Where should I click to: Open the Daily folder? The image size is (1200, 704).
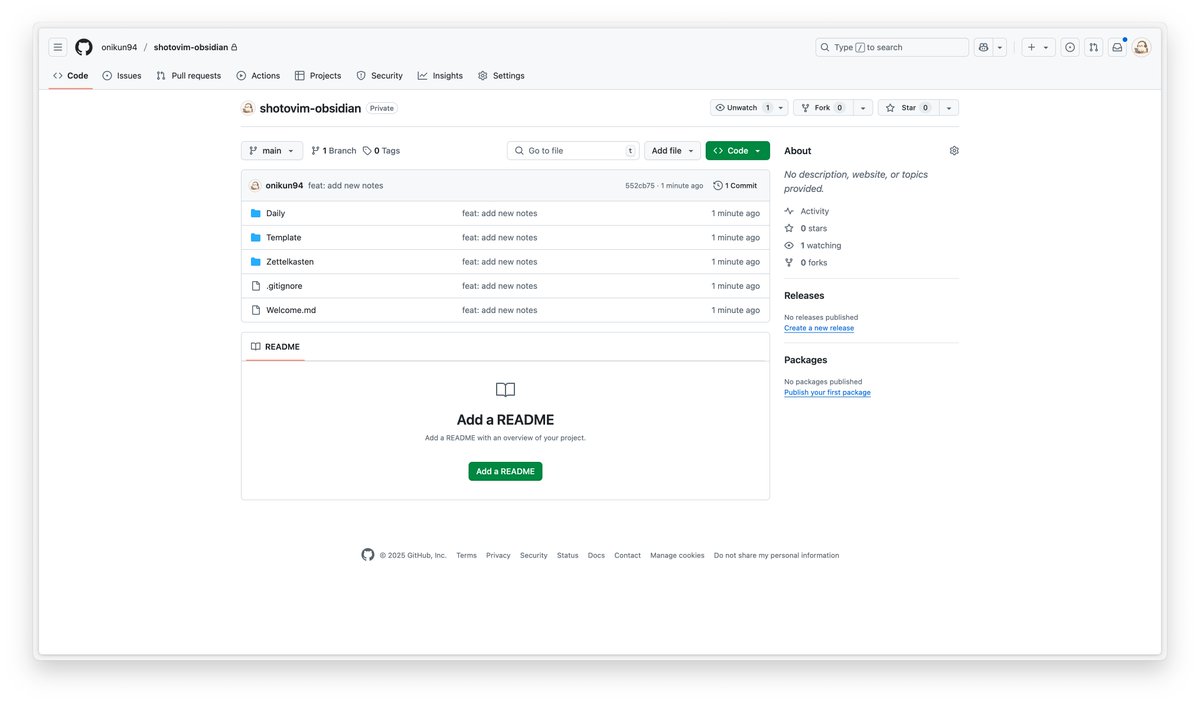coord(276,214)
